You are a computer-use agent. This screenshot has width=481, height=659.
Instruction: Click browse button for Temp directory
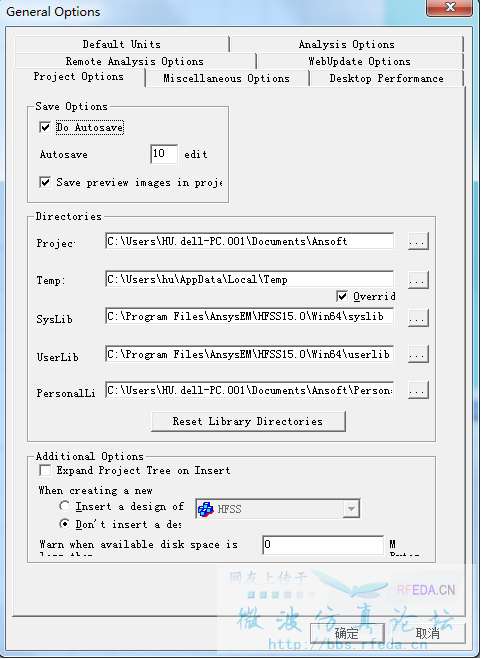pyautogui.click(x=418, y=280)
